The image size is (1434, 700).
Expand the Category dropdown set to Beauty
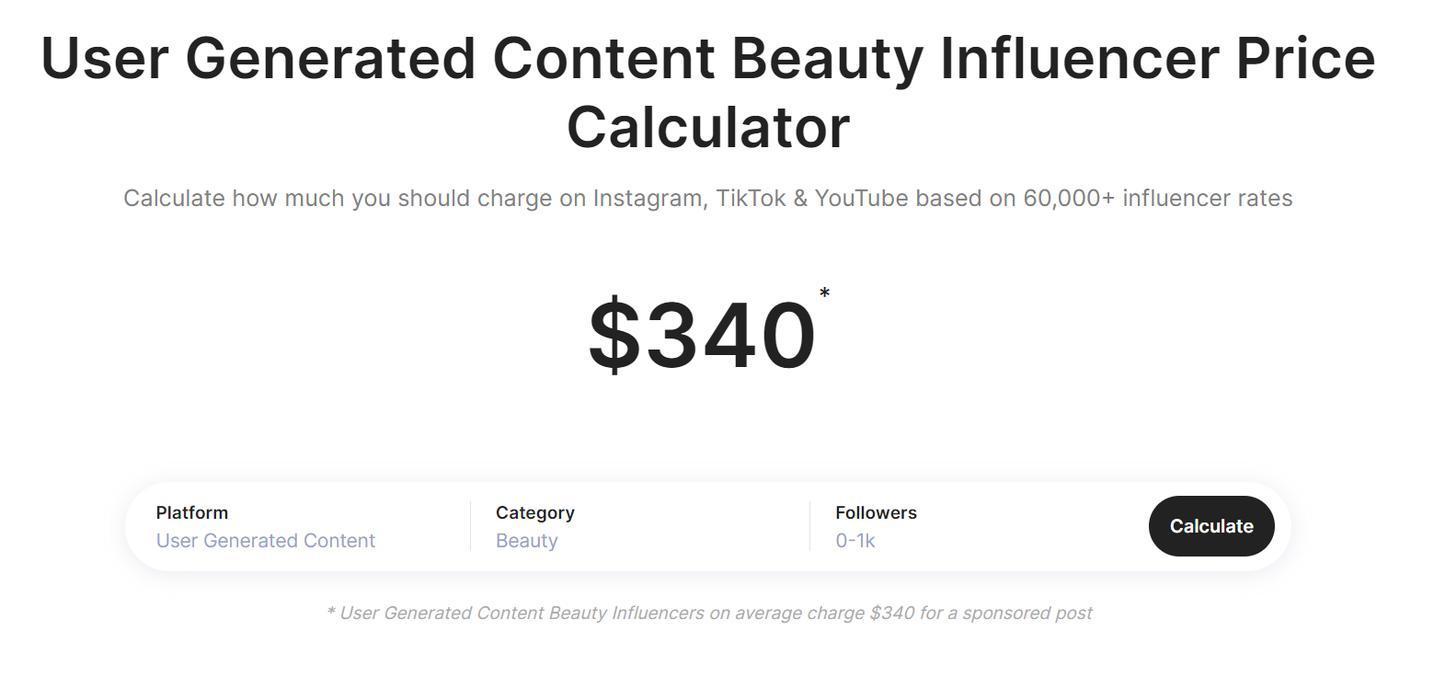[x=527, y=541]
